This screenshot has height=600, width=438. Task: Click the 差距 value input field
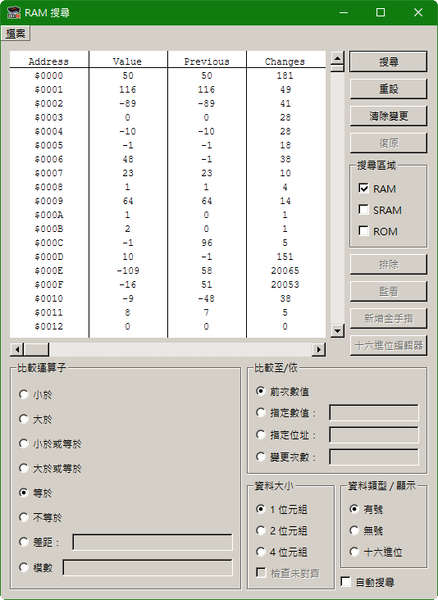pos(152,542)
